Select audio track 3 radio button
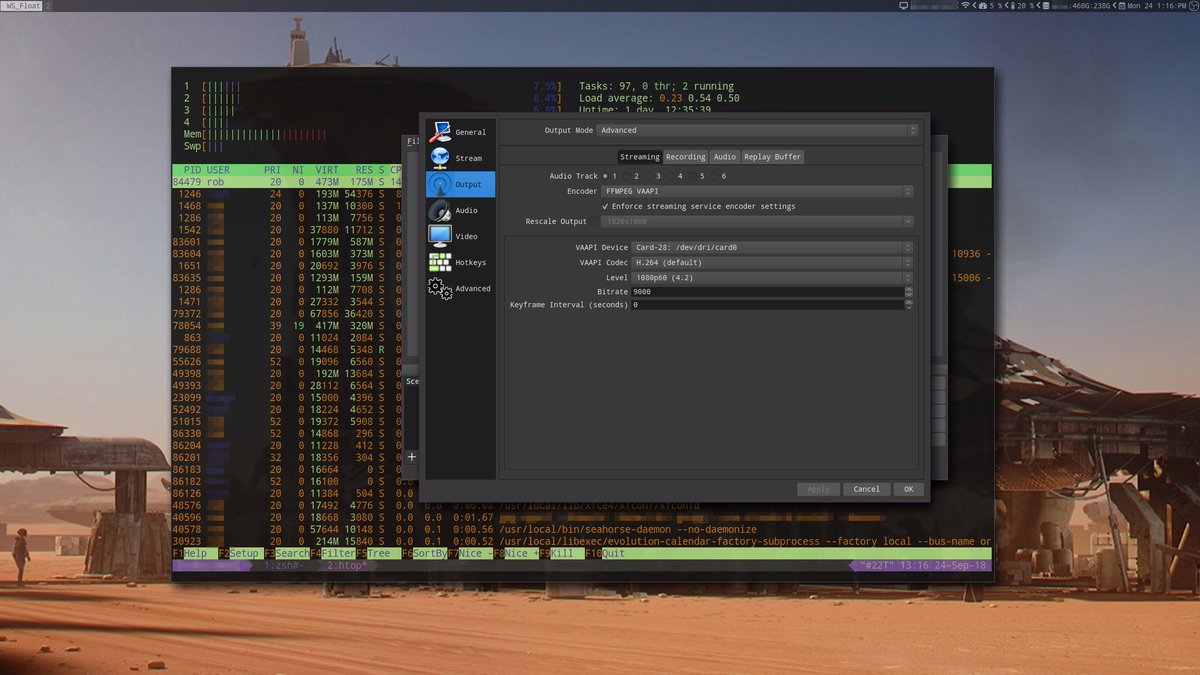 click(649, 176)
